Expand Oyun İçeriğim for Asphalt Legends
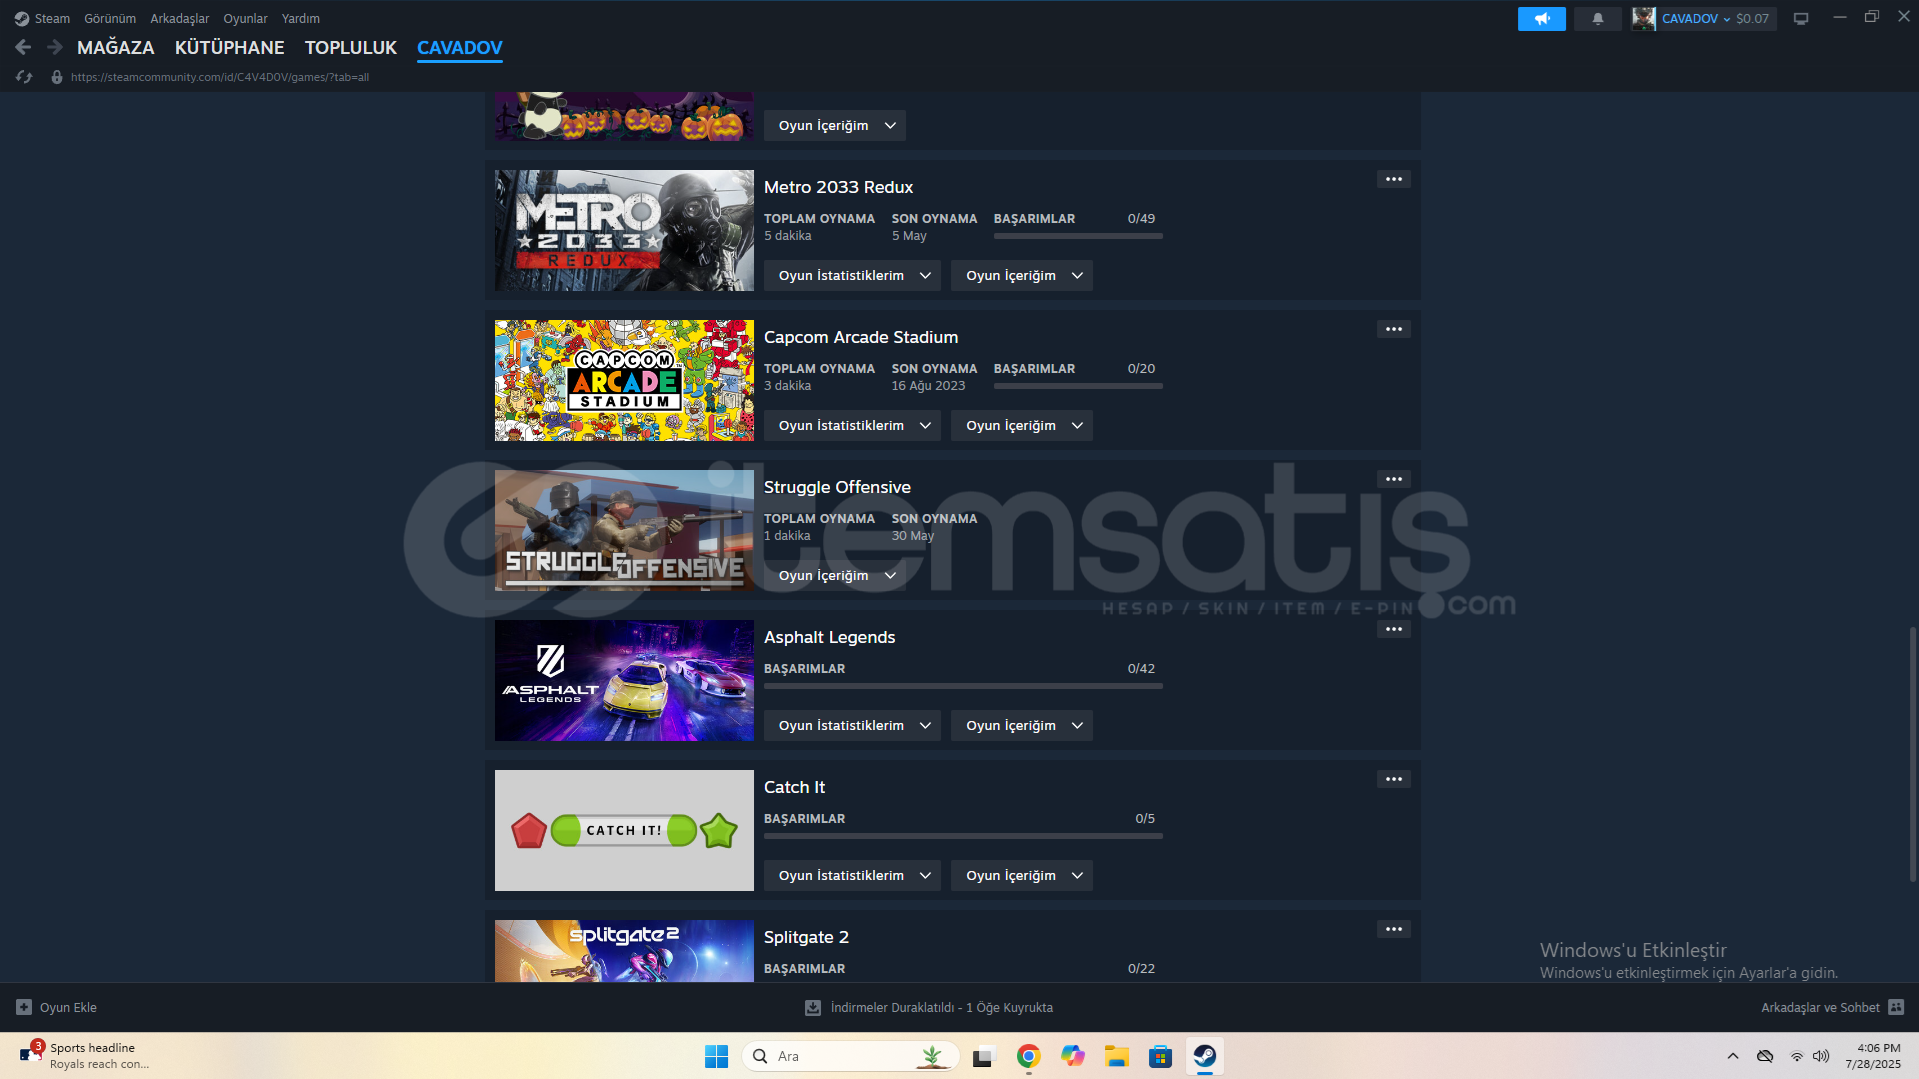Screen dimensions: 1919x1079 [x=1021, y=725]
